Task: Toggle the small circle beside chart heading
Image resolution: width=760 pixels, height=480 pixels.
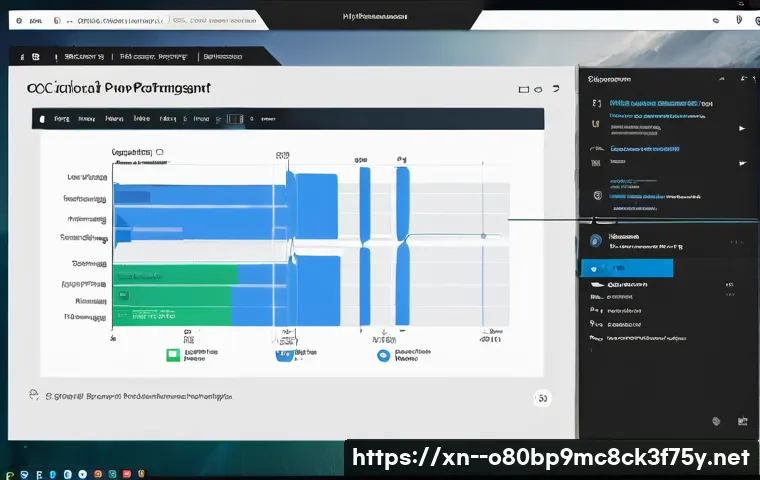Action: point(159,154)
